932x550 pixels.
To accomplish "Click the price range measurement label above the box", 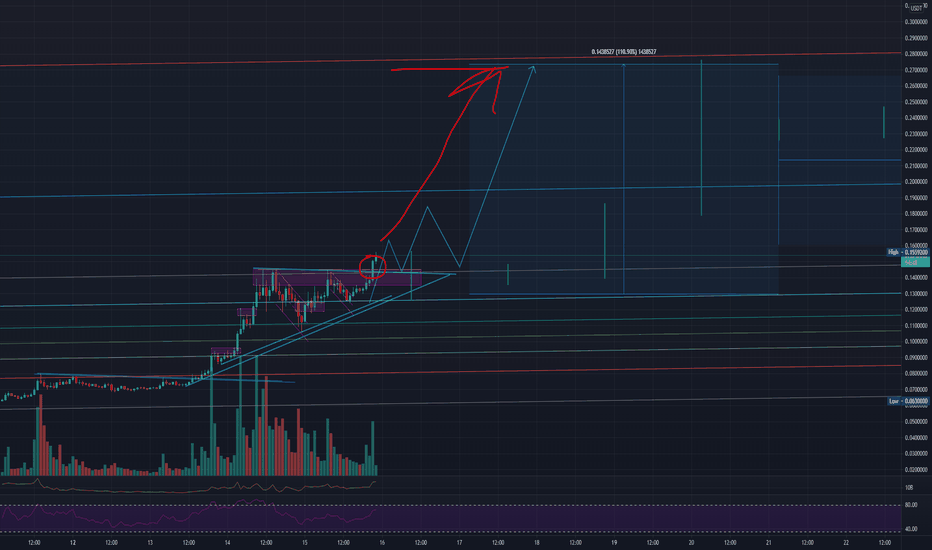I will point(624,52).
